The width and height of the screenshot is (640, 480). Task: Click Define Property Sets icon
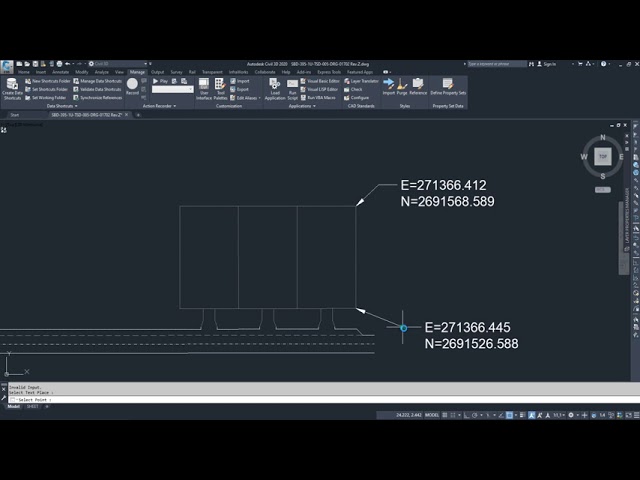point(447,86)
